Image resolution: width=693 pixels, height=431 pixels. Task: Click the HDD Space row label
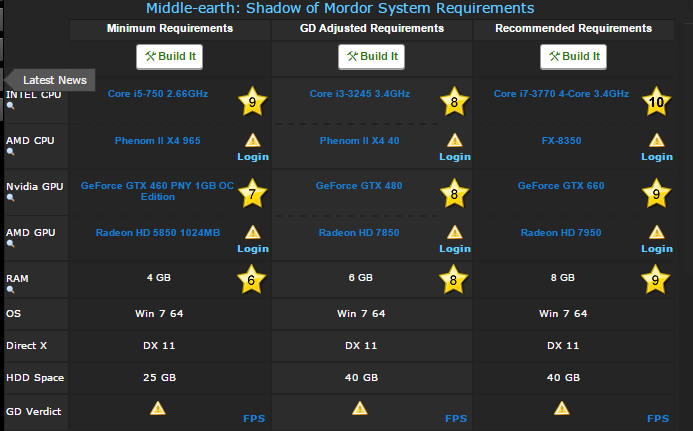(x=35, y=378)
